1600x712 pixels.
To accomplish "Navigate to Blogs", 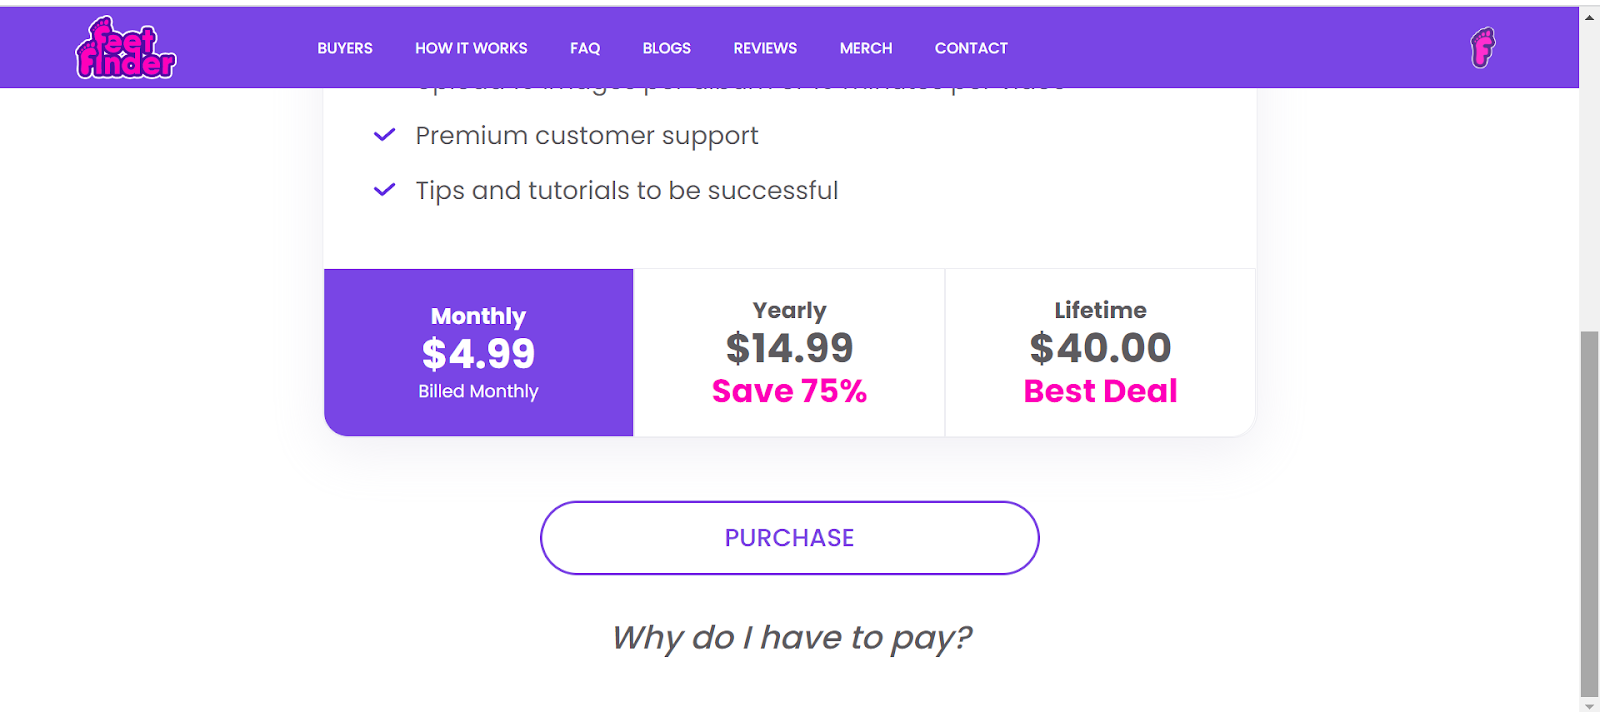I will click(666, 48).
